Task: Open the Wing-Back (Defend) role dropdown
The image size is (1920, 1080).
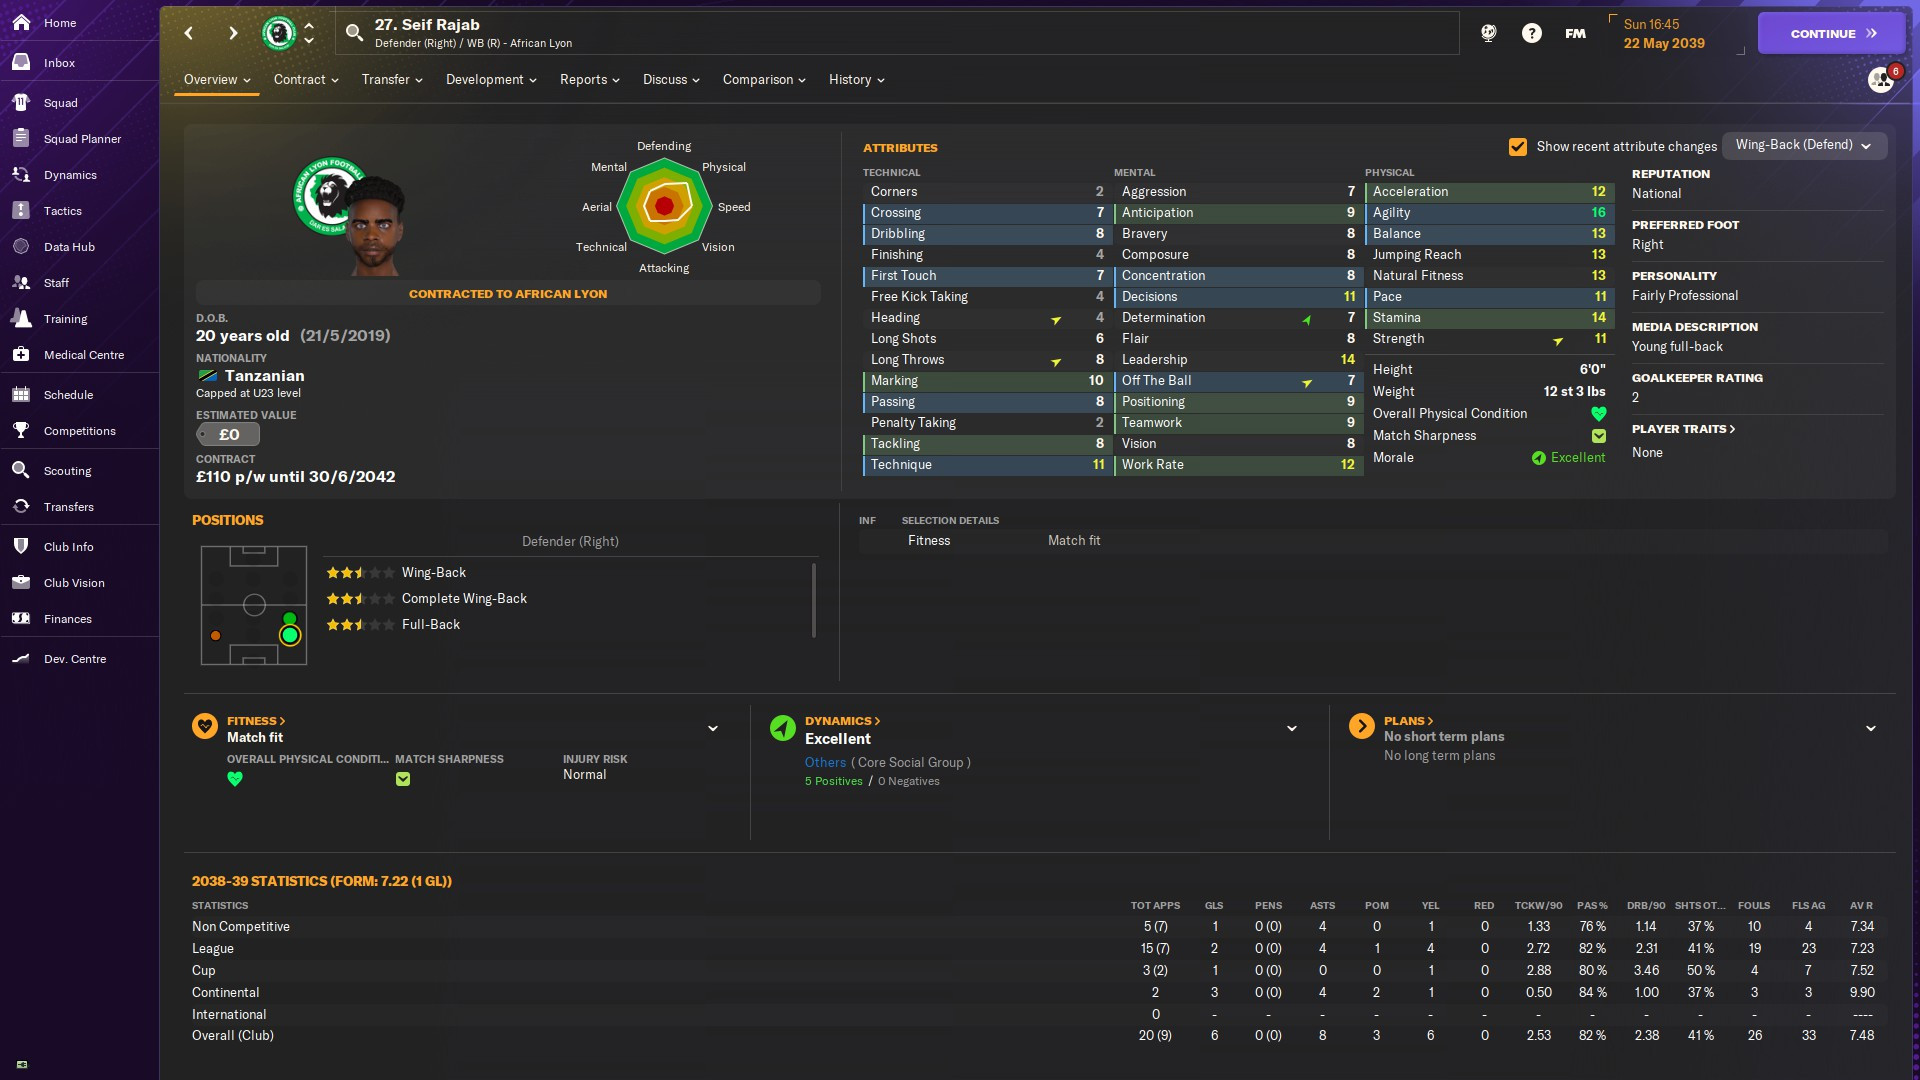Action: [x=1803, y=145]
